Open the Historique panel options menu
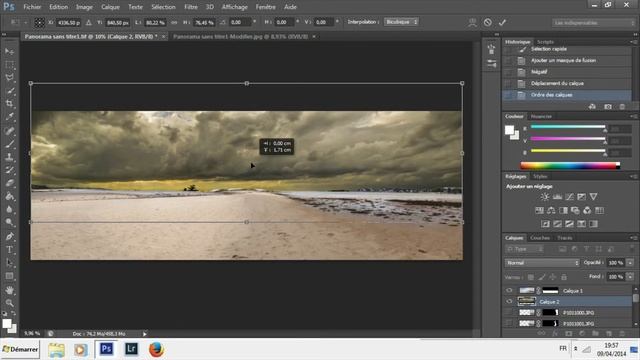This screenshot has width=640, height=360. [633, 42]
